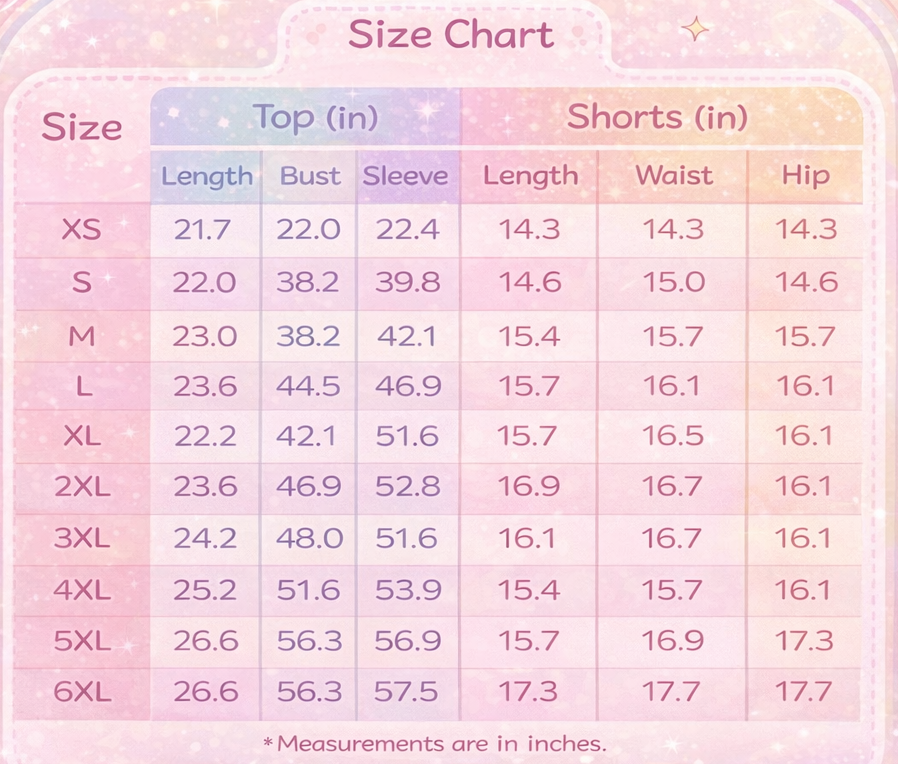The image size is (898, 764).
Task: Click the measurements in inches footnote
Action: 434,743
